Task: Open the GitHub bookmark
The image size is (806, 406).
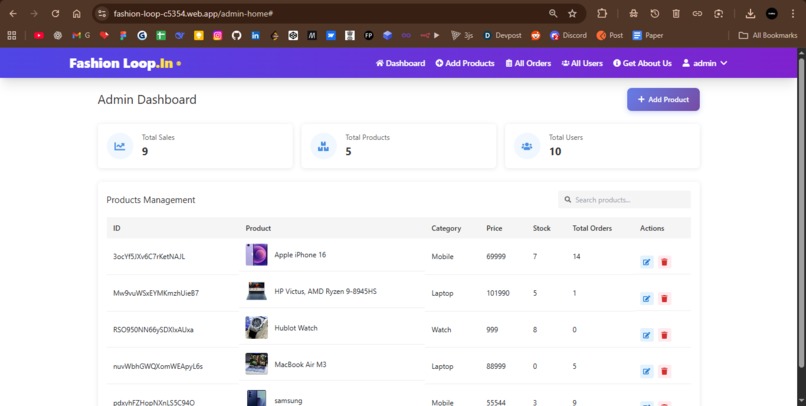Action: pos(236,35)
